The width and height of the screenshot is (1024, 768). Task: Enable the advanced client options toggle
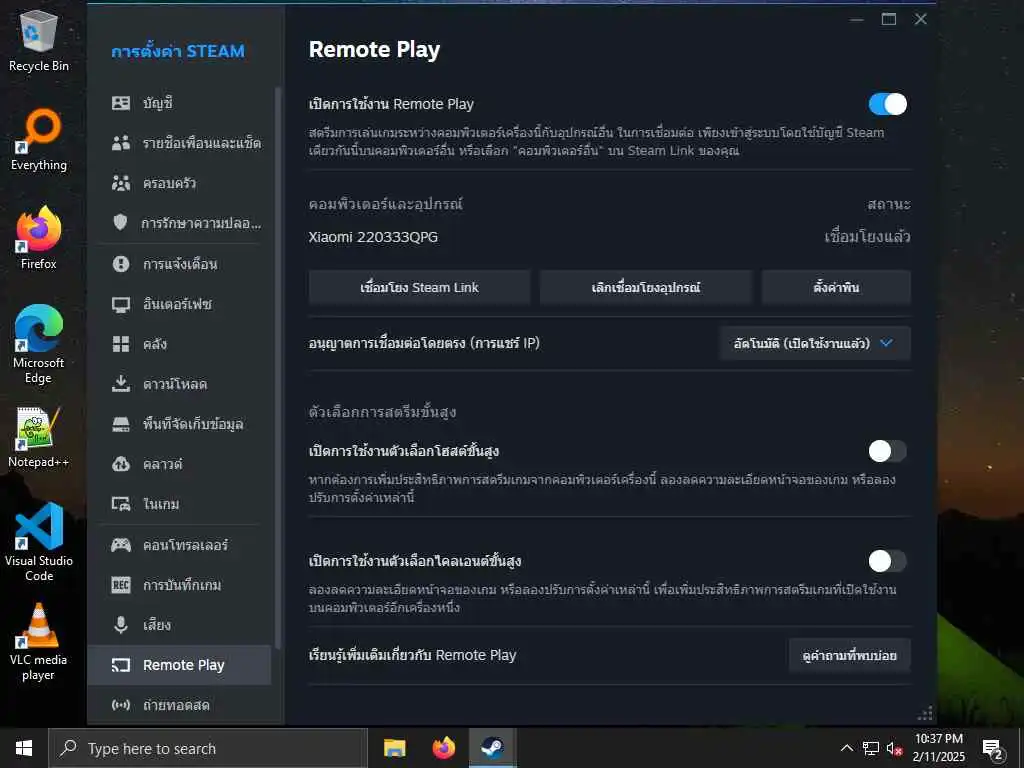point(888,560)
